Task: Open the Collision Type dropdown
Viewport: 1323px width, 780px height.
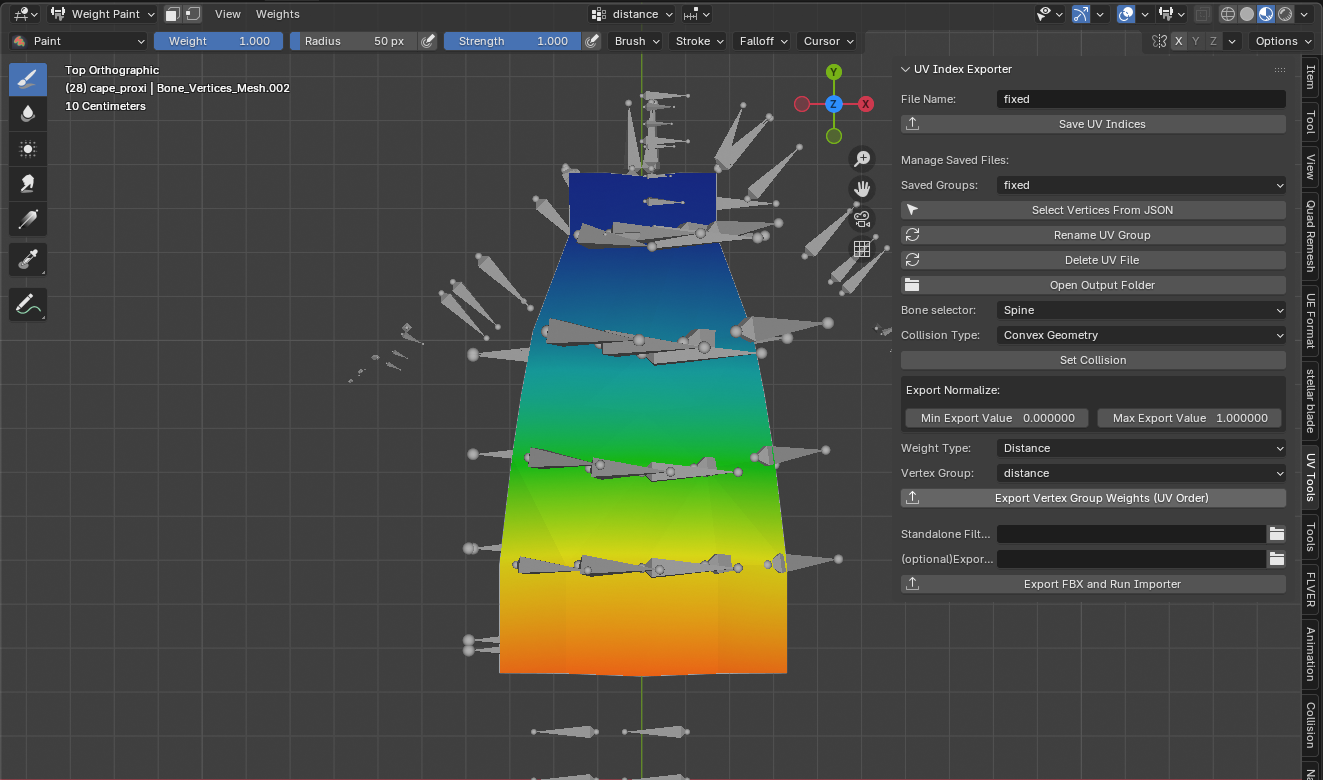Action: point(1141,335)
